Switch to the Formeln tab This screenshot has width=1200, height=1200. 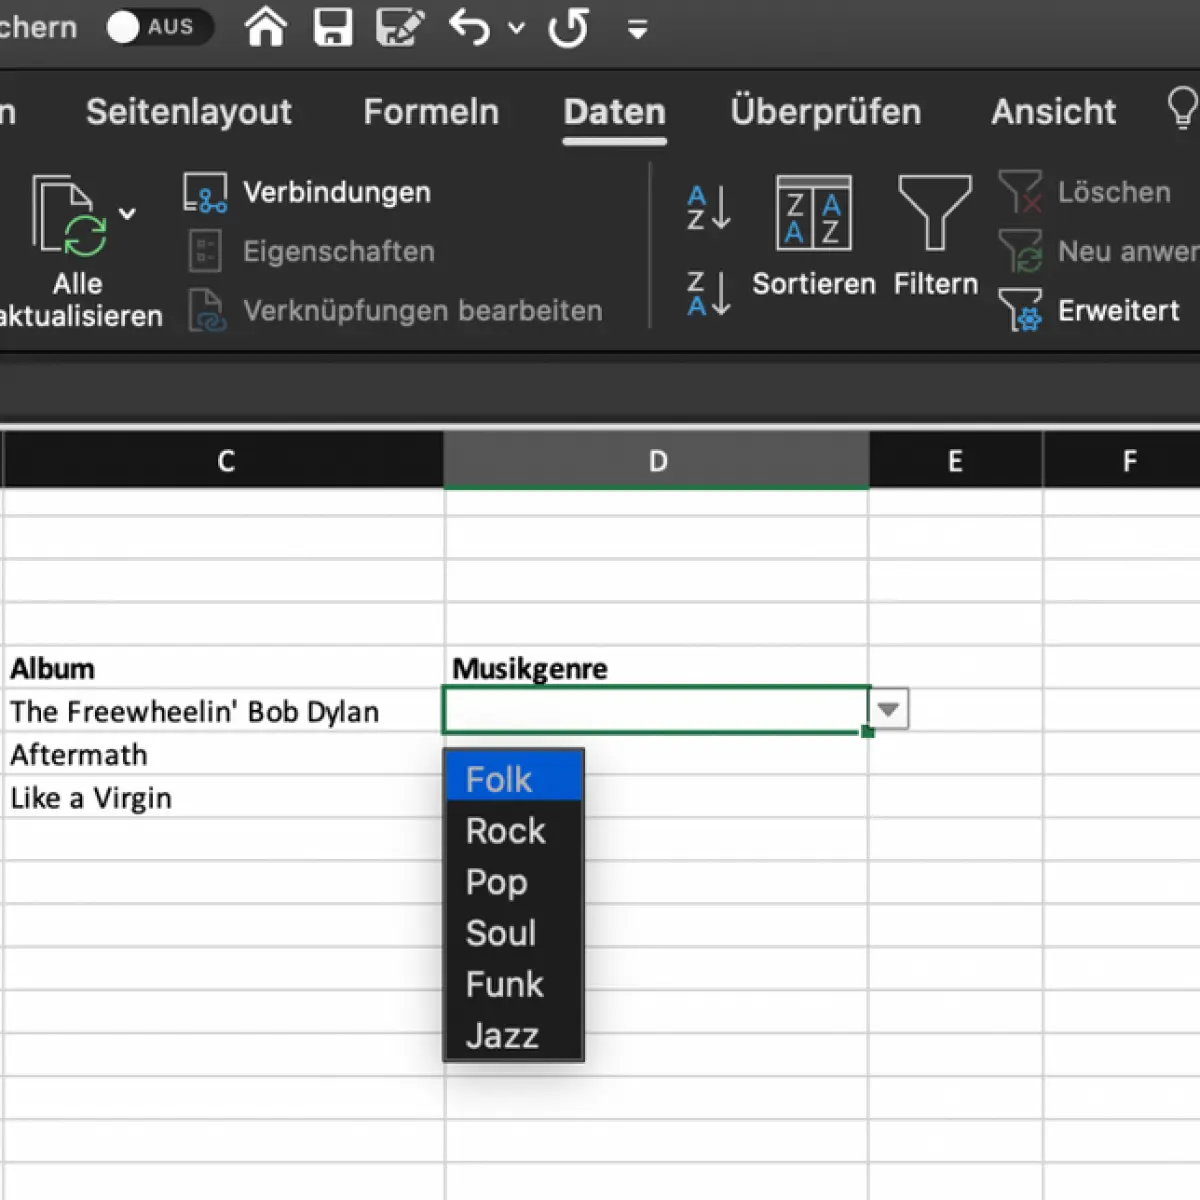431,111
